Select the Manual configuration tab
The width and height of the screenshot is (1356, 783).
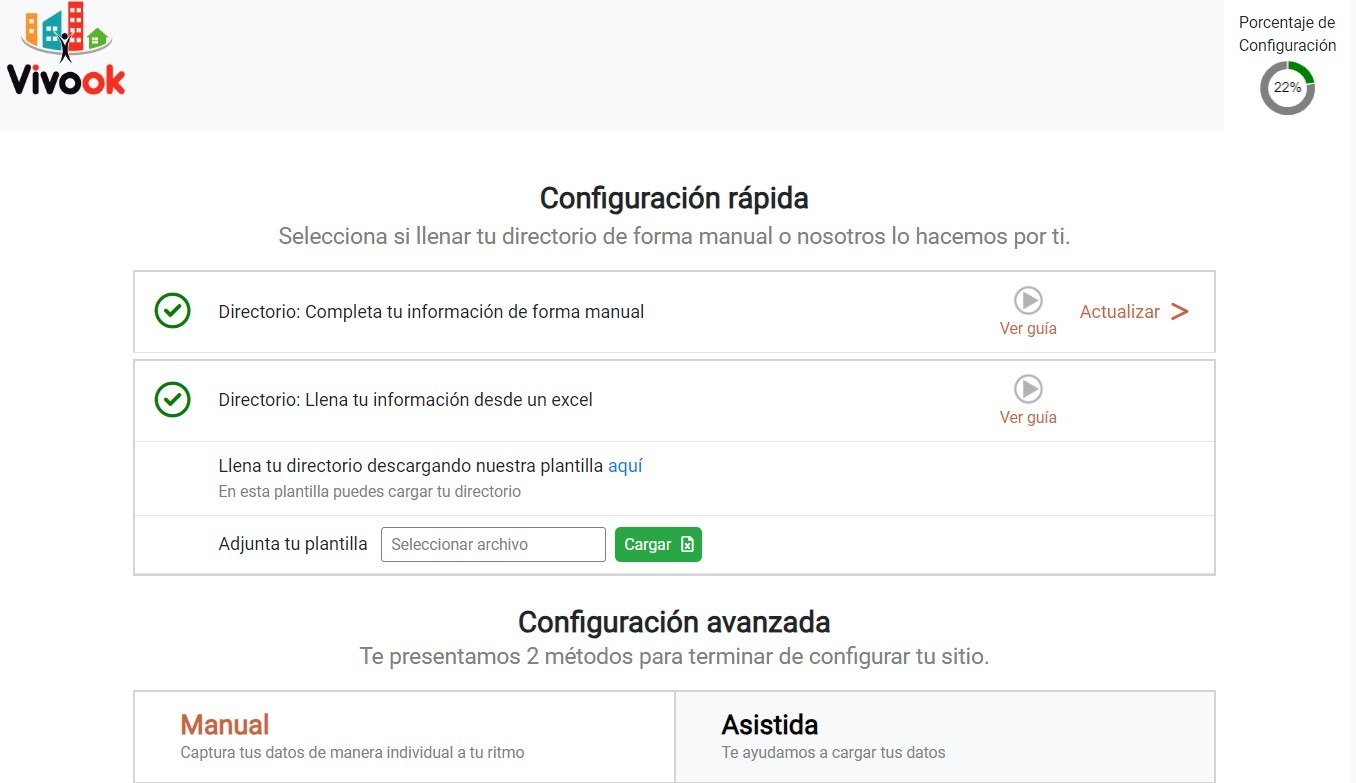point(404,736)
